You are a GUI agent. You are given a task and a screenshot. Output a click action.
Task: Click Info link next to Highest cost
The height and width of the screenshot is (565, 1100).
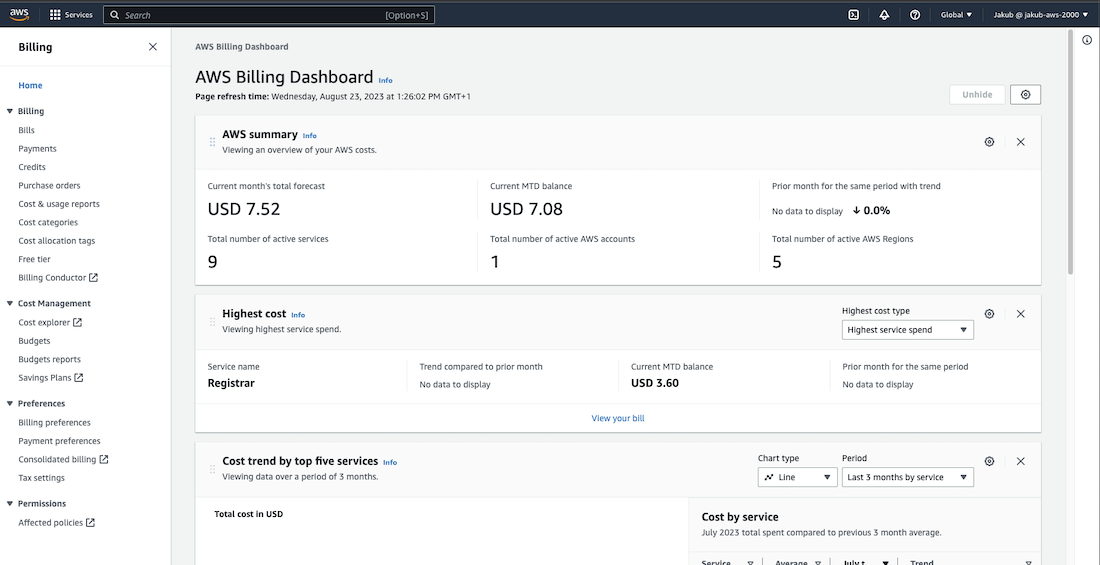[x=298, y=315]
